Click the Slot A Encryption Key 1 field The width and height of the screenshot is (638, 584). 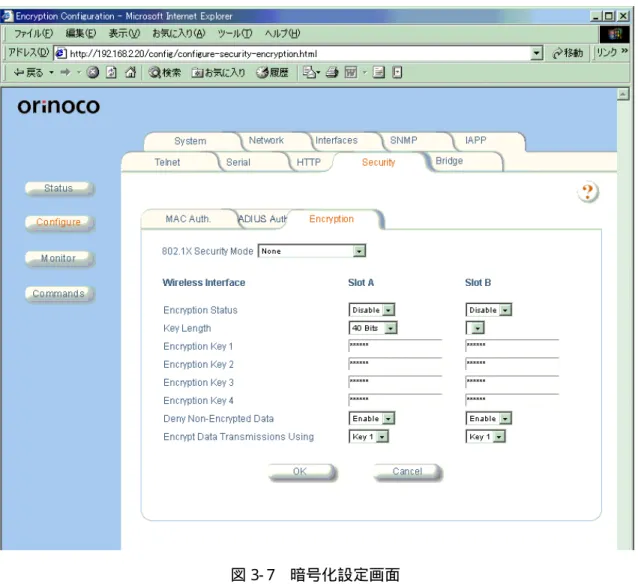tap(395, 346)
